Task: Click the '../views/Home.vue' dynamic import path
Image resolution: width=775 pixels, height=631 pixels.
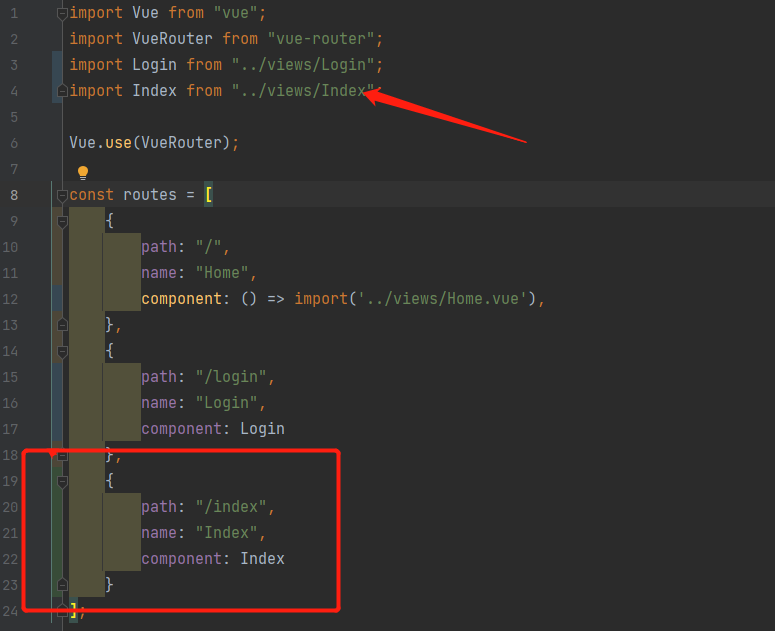Action: pos(442,299)
